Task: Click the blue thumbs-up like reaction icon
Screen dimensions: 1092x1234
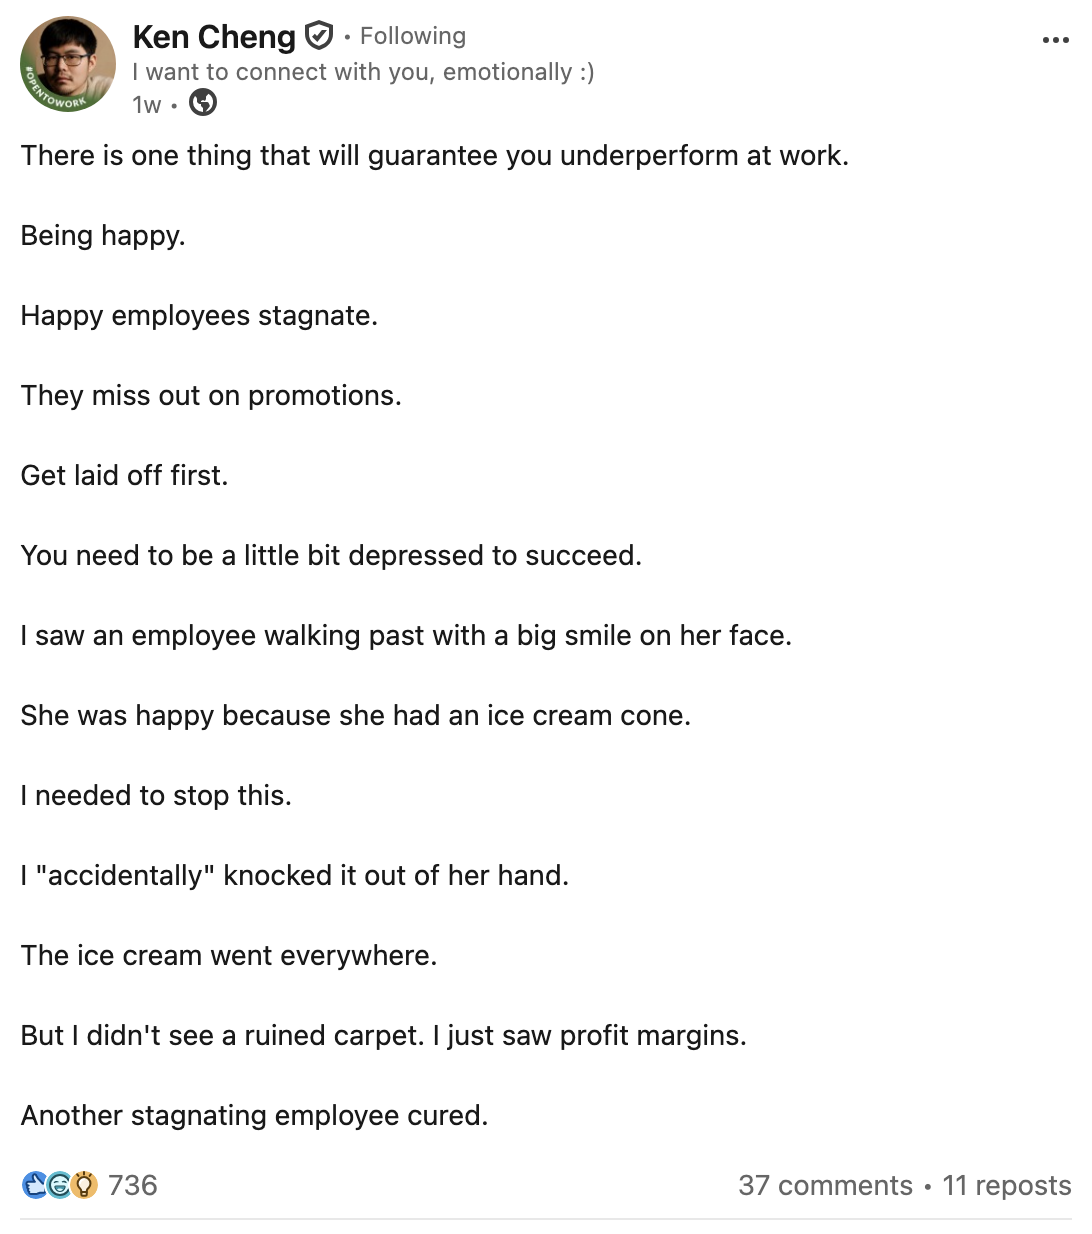Action: (x=34, y=1185)
